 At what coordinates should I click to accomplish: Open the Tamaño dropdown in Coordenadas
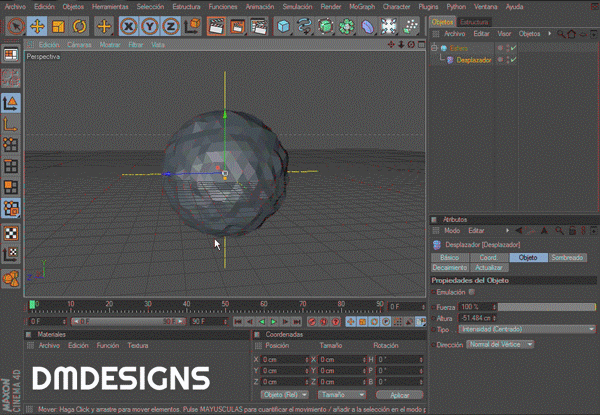click(342, 395)
